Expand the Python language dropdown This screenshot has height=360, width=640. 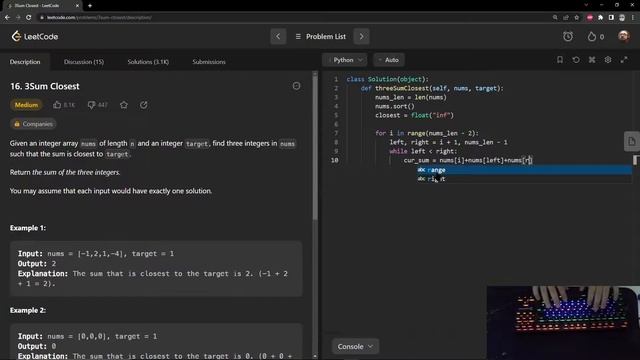tap(344, 60)
